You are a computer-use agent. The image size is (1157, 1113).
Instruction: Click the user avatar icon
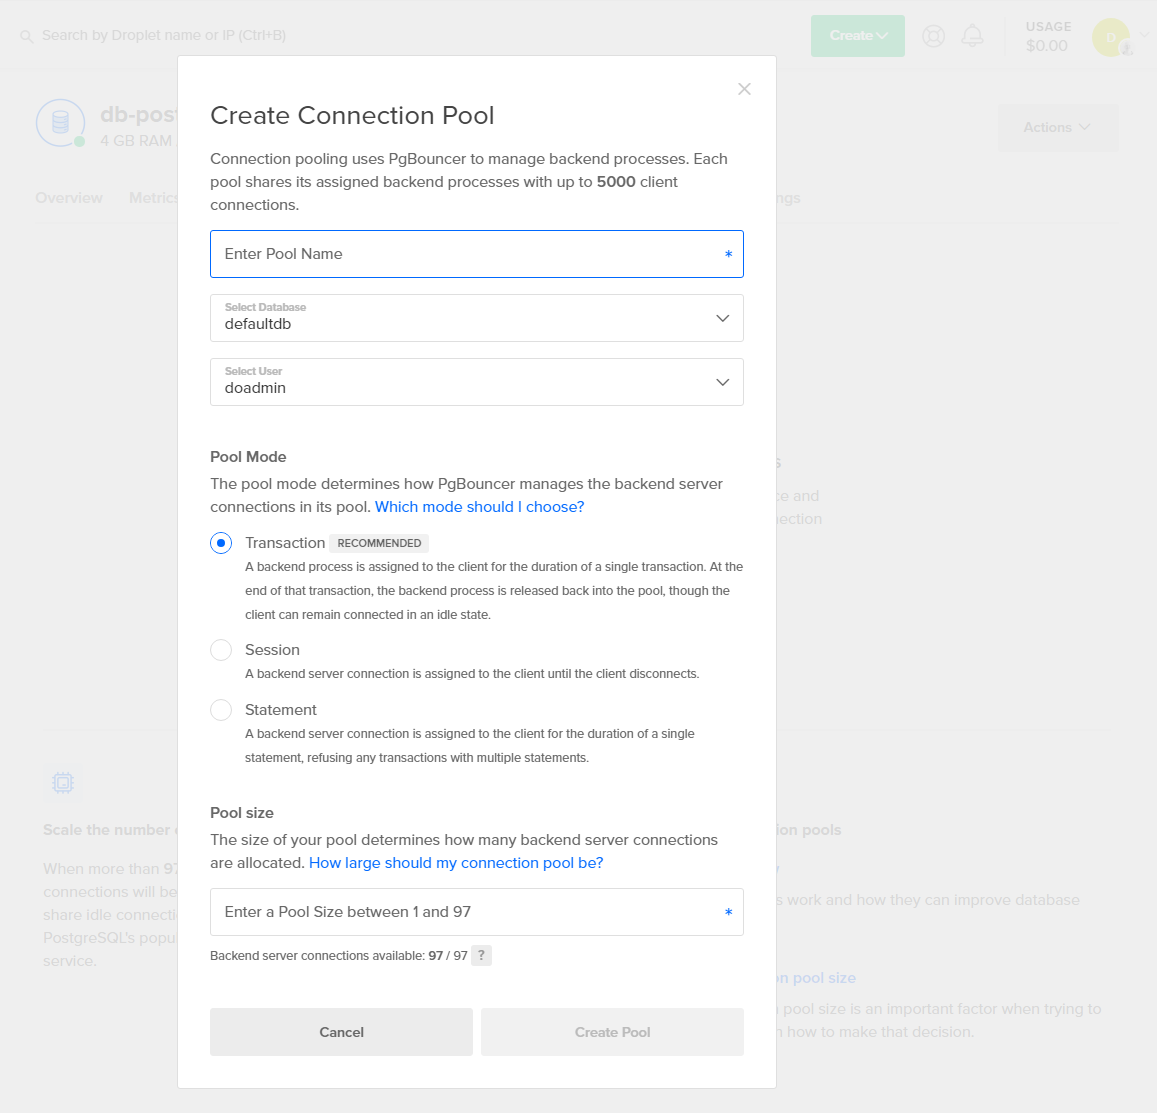pos(1111,37)
